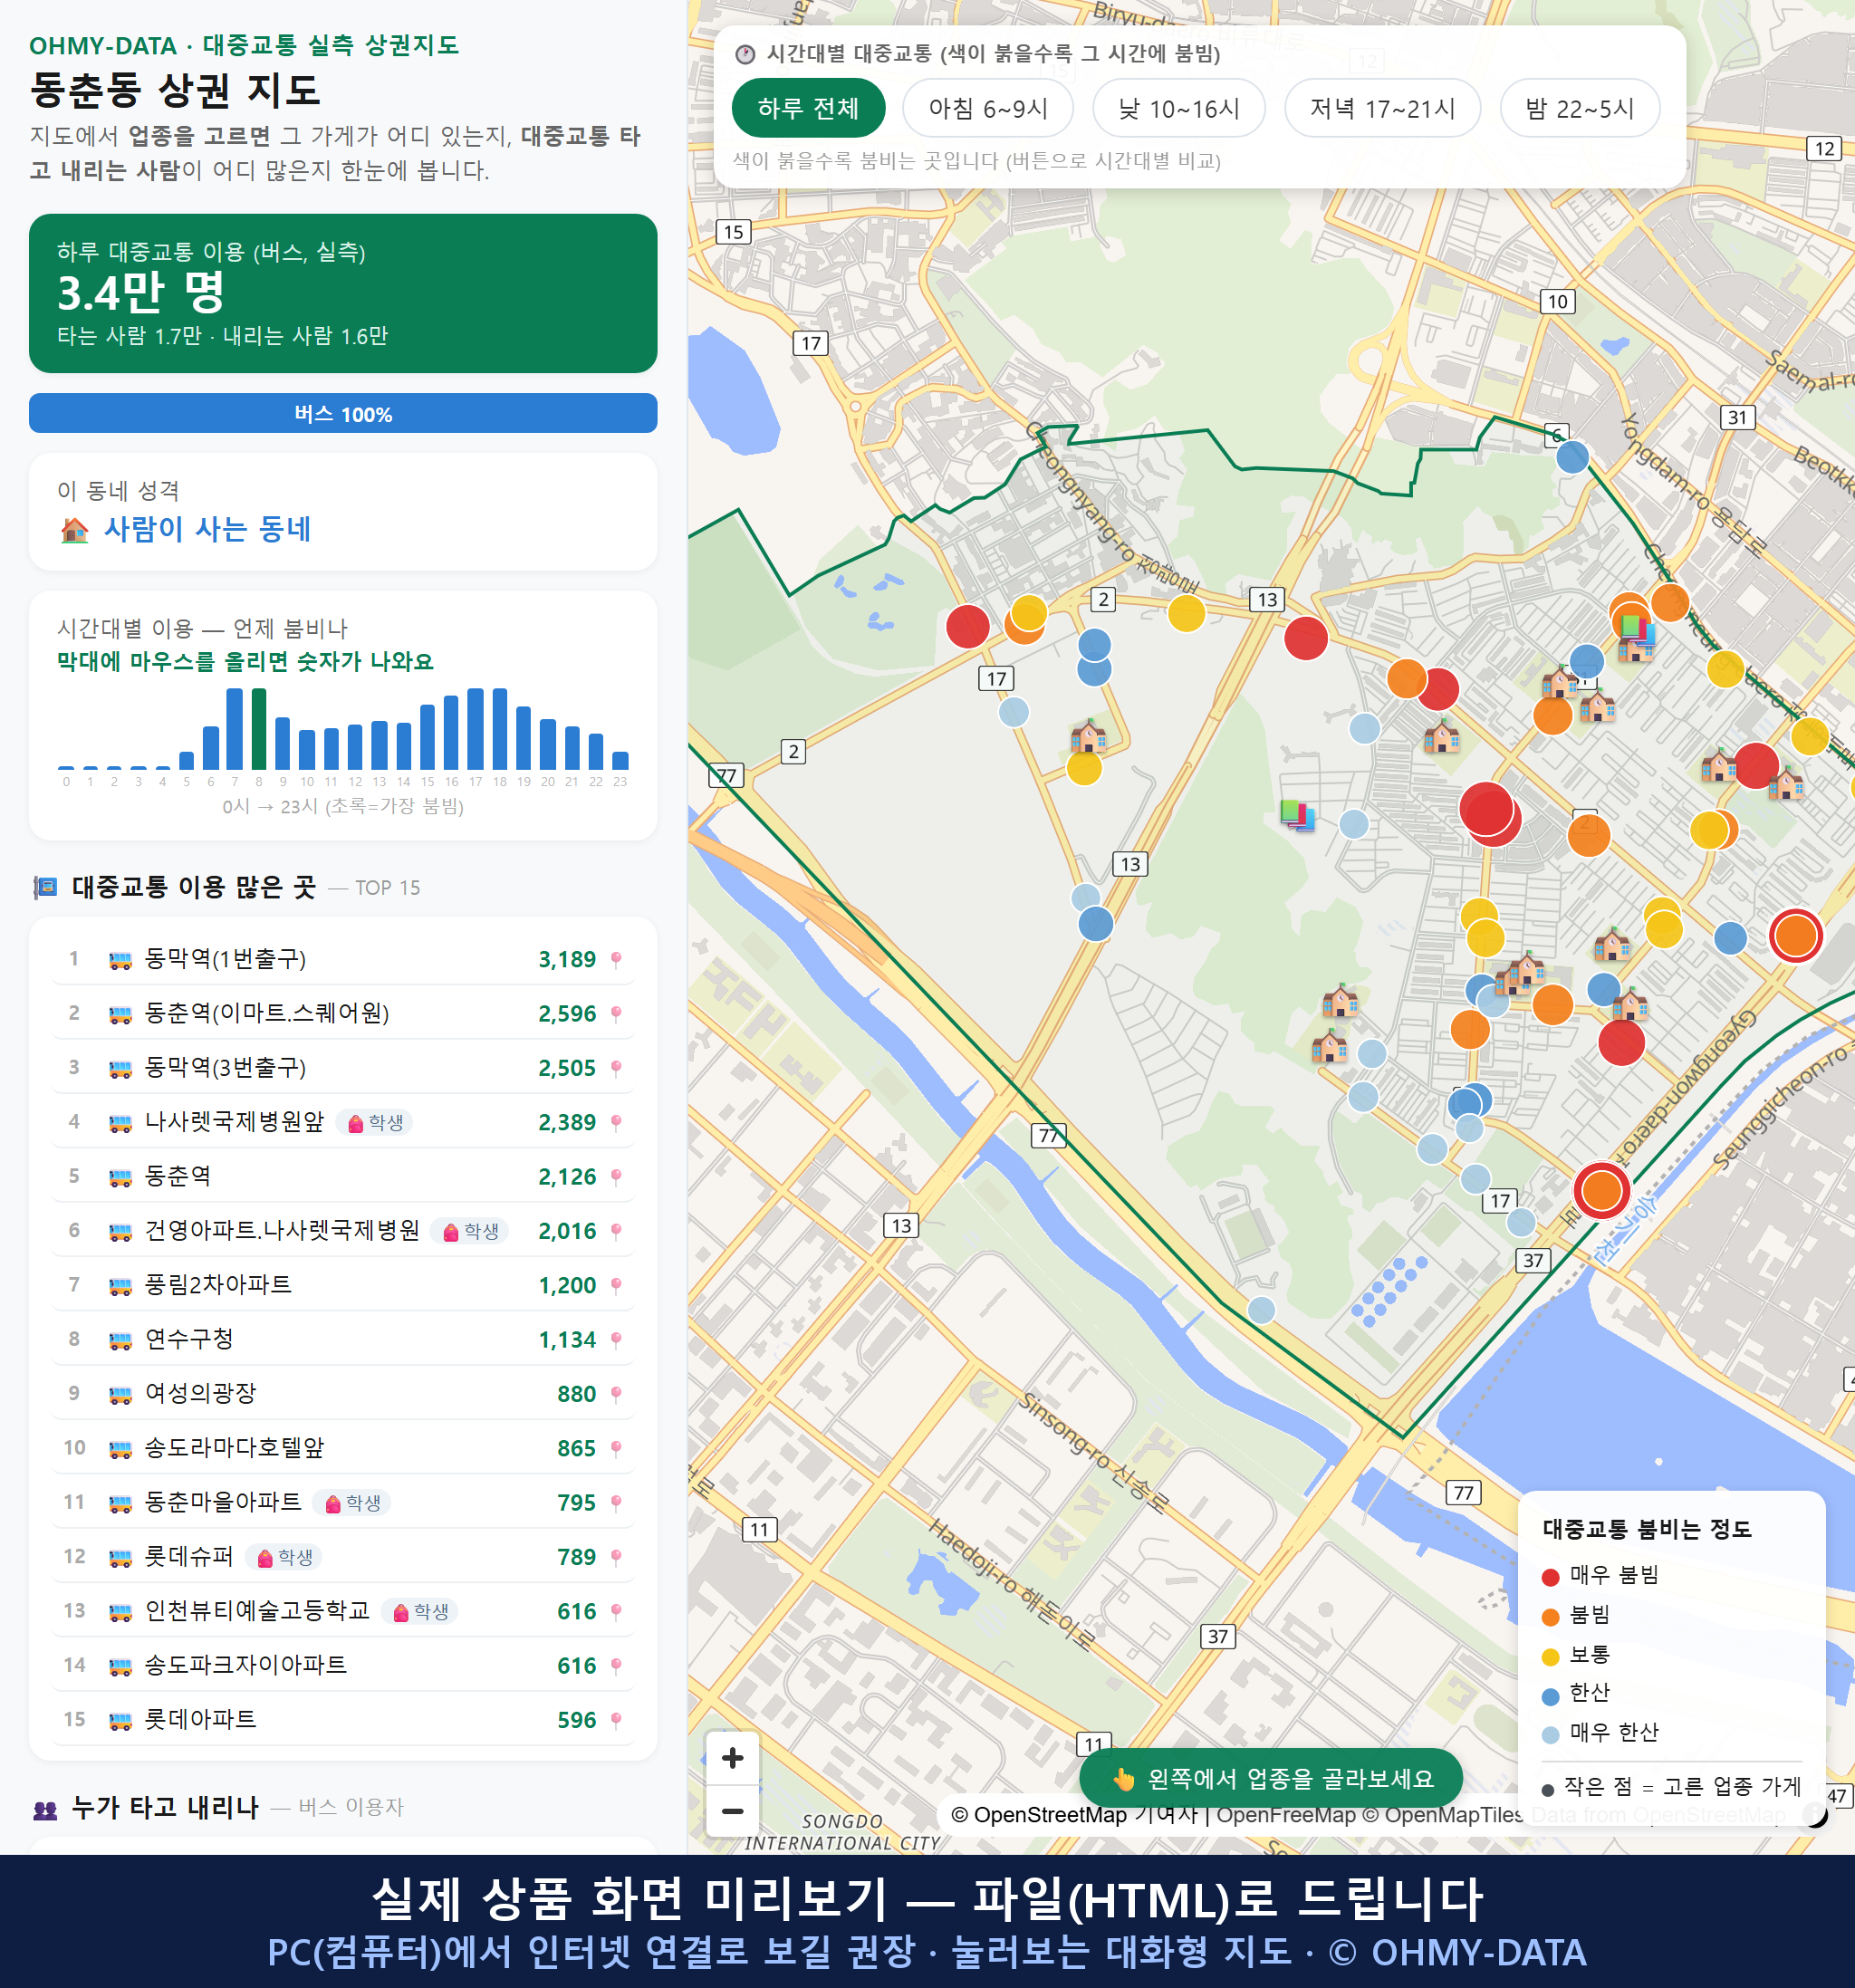Click the 버스 100% share bar
Viewport: 1855px width, 1988px height.
[x=343, y=414]
